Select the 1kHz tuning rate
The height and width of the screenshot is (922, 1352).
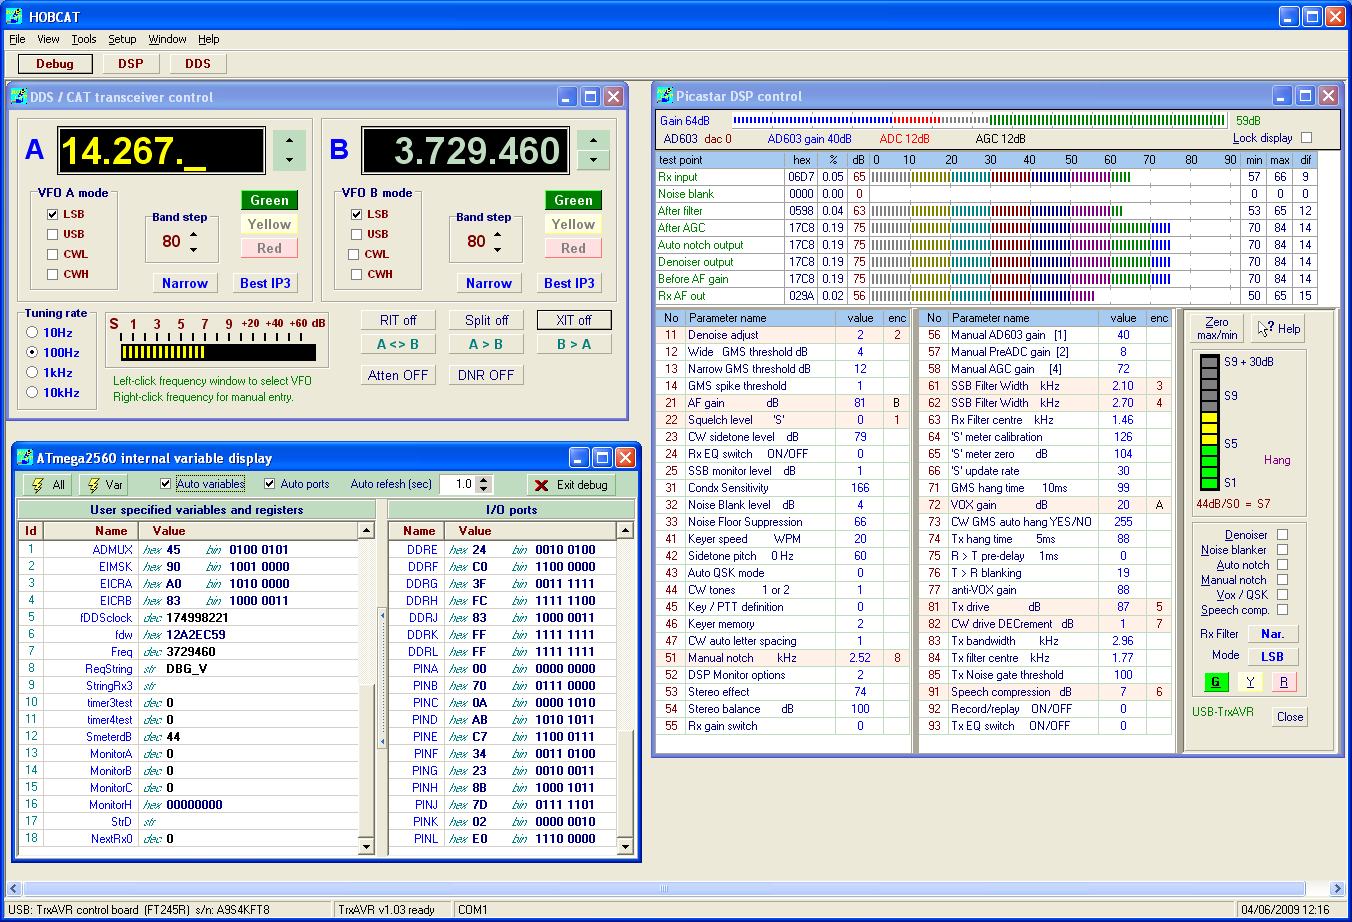(33, 372)
